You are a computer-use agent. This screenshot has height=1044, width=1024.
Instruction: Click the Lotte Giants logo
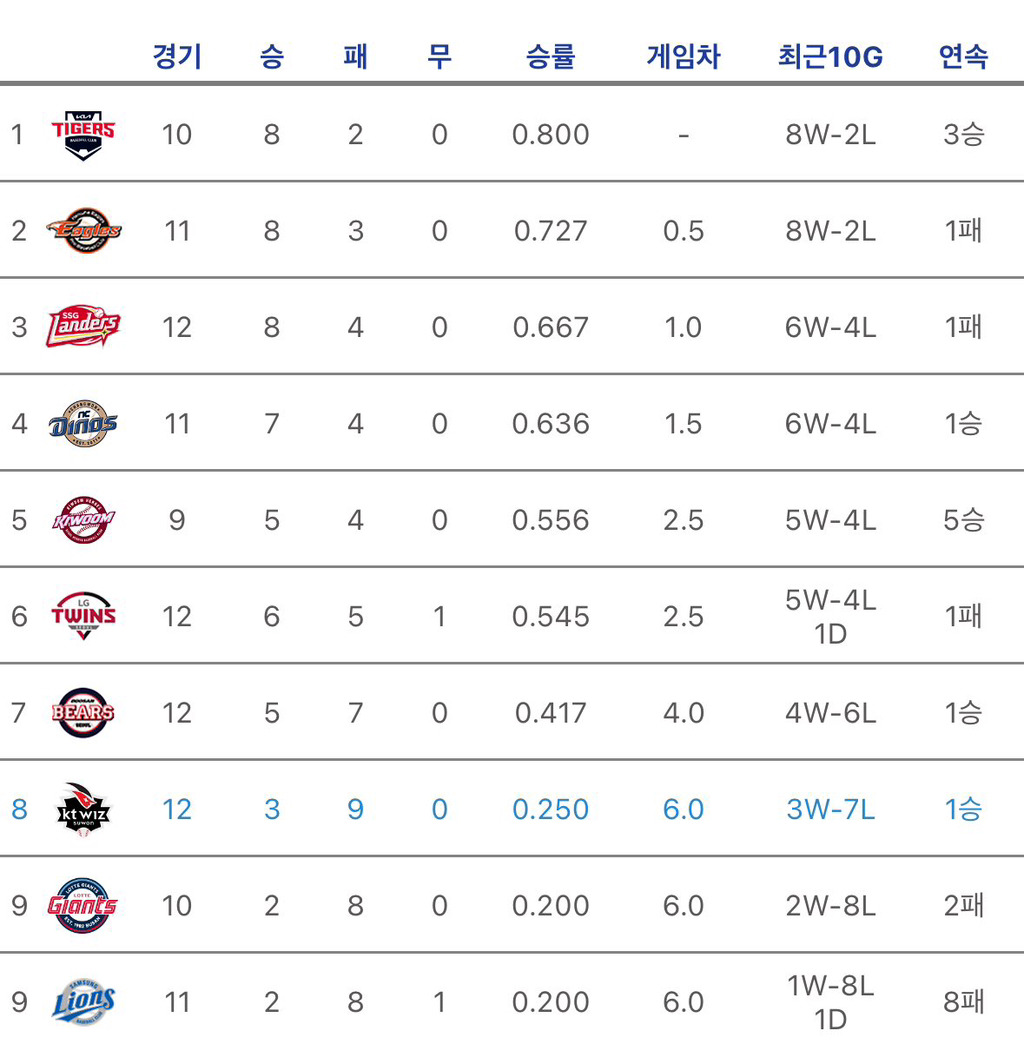coord(83,906)
